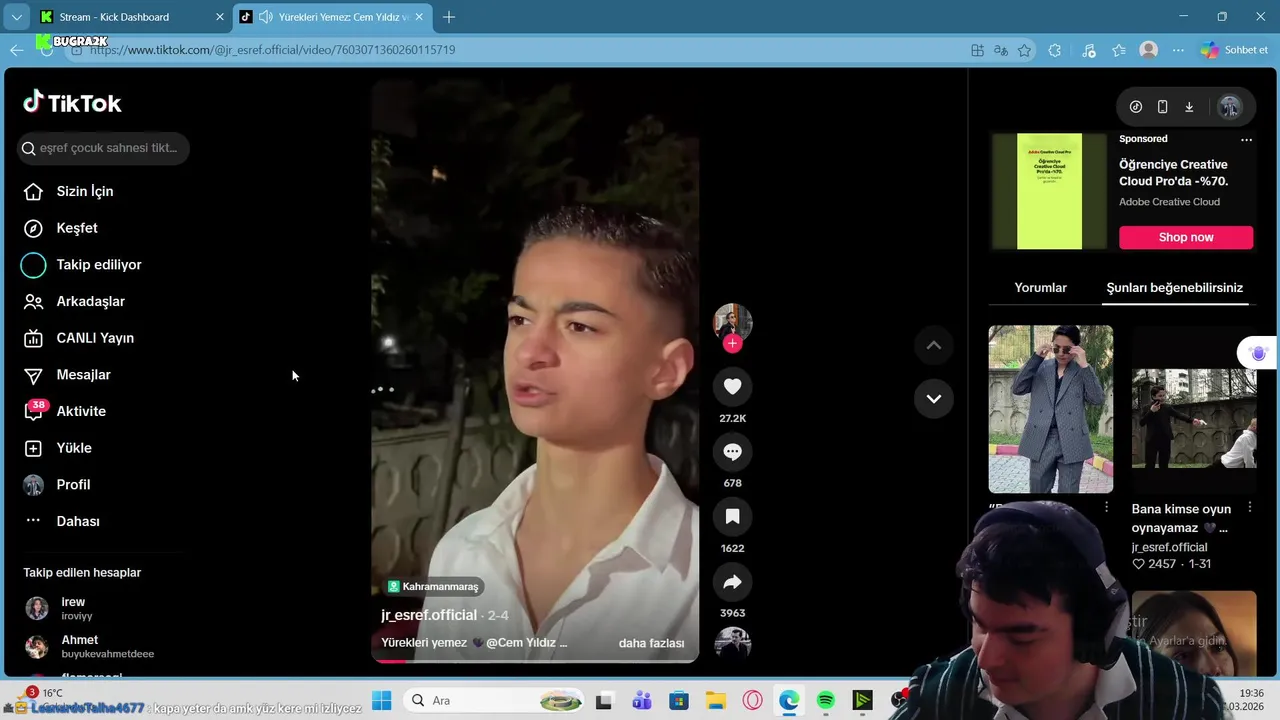
Task: Open CANLI Yayın page
Action: coord(78,338)
